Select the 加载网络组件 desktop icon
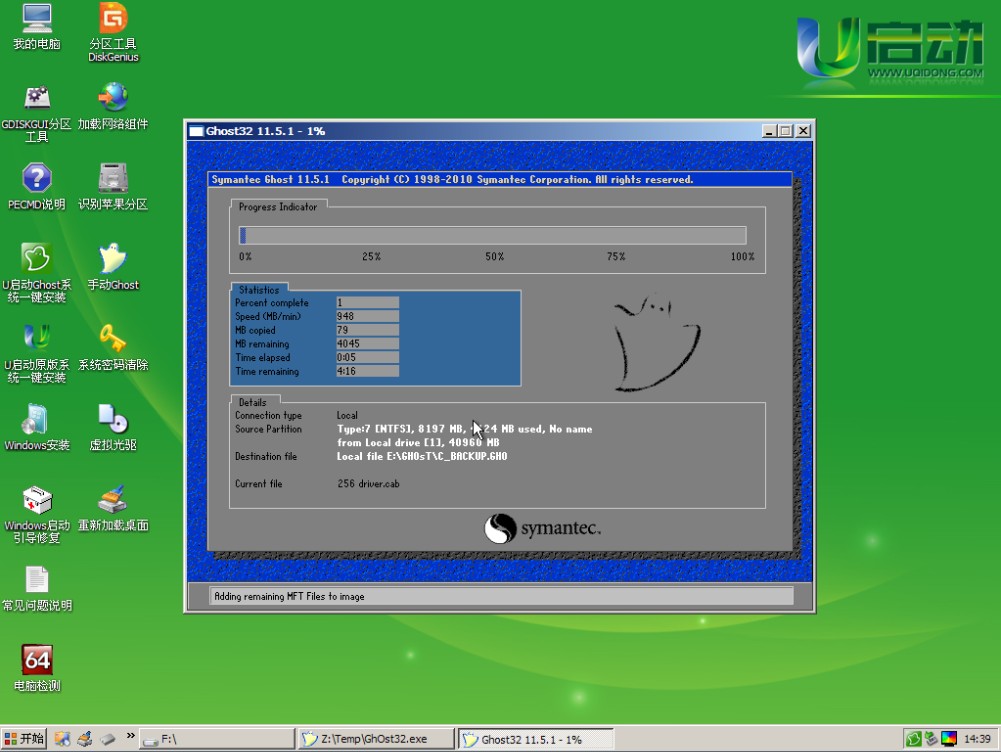The image size is (1001, 752). 113,107
